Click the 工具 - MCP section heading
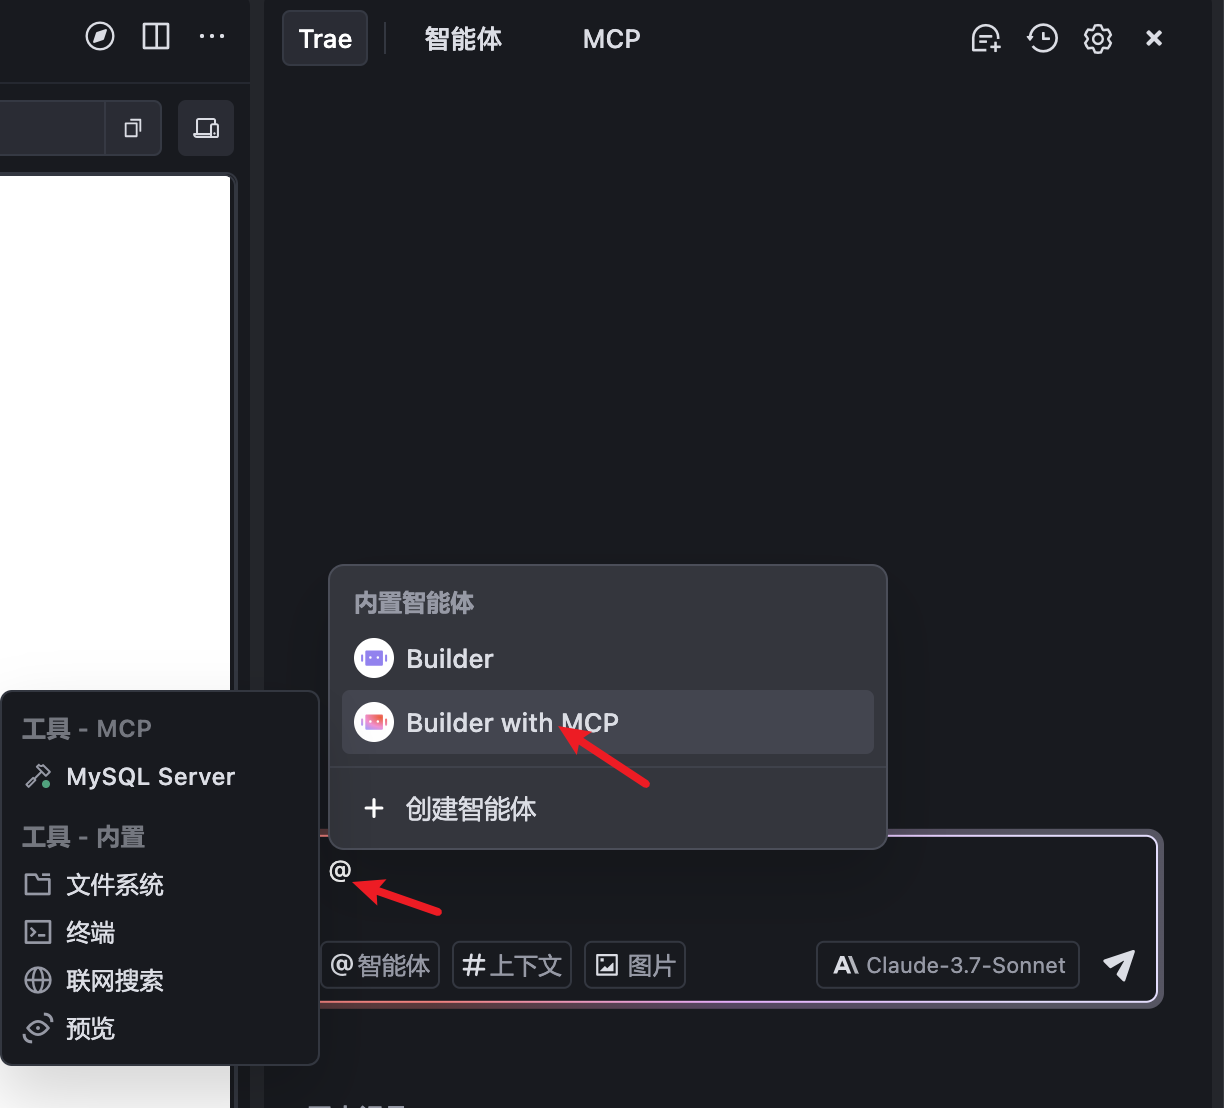This screenshot has width=1224, height=1108. pyautogui.click(x=87, y=729)
